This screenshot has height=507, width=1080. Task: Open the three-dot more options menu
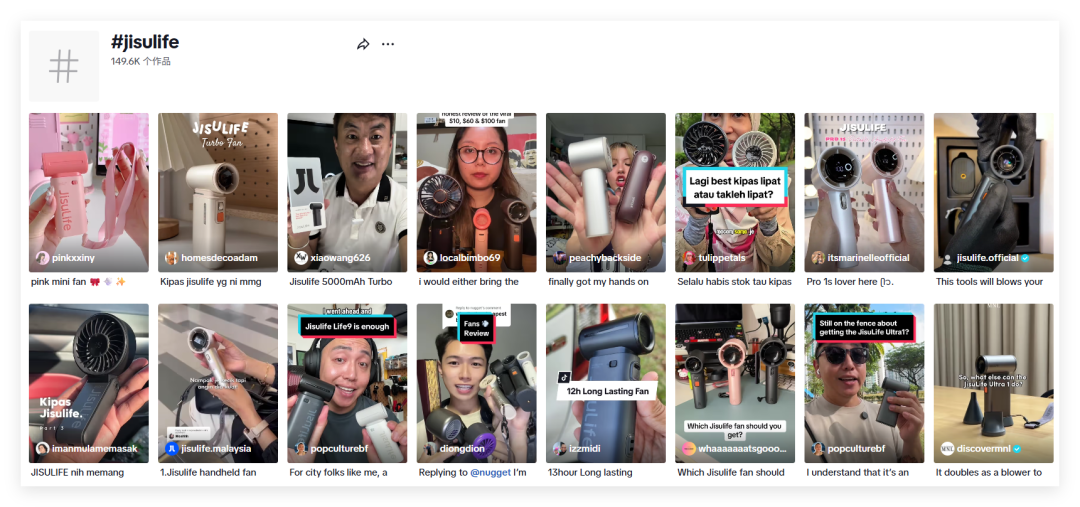(x=388, y=44)
